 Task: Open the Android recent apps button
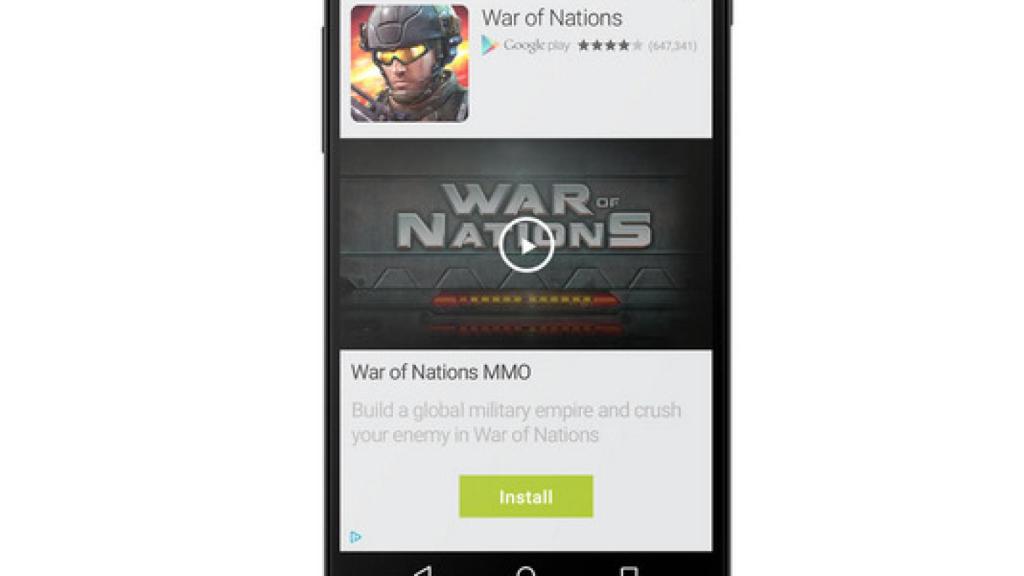coord(629,571)
